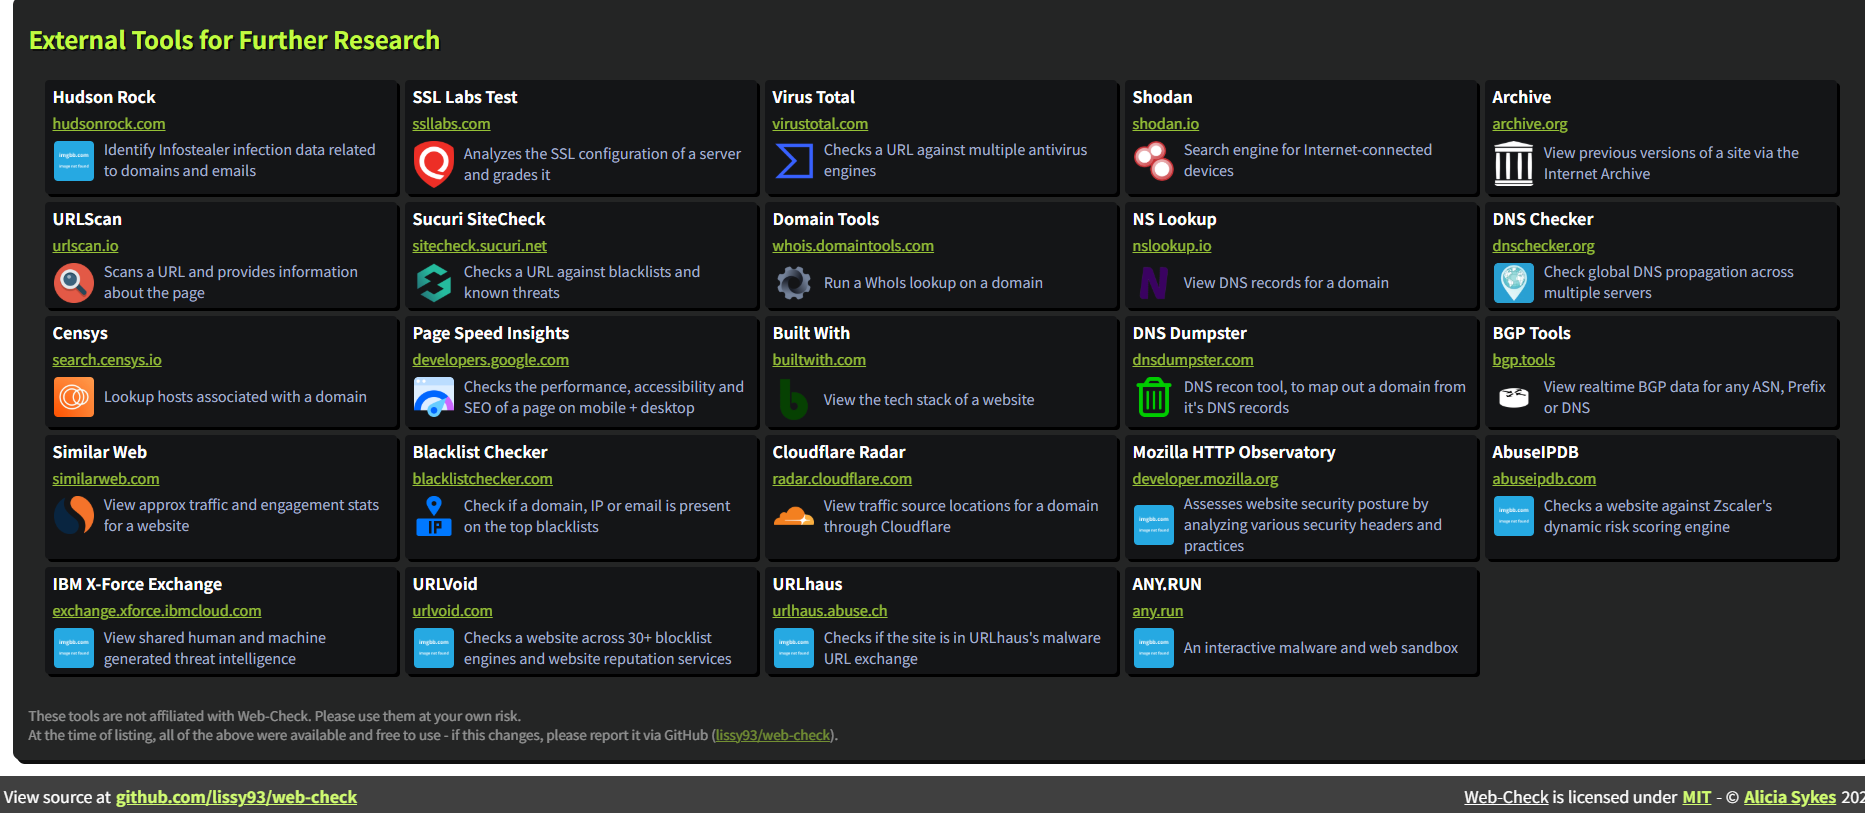
Task: Click the ANY.RUN placeholder icon
Action: point(1154,648)
